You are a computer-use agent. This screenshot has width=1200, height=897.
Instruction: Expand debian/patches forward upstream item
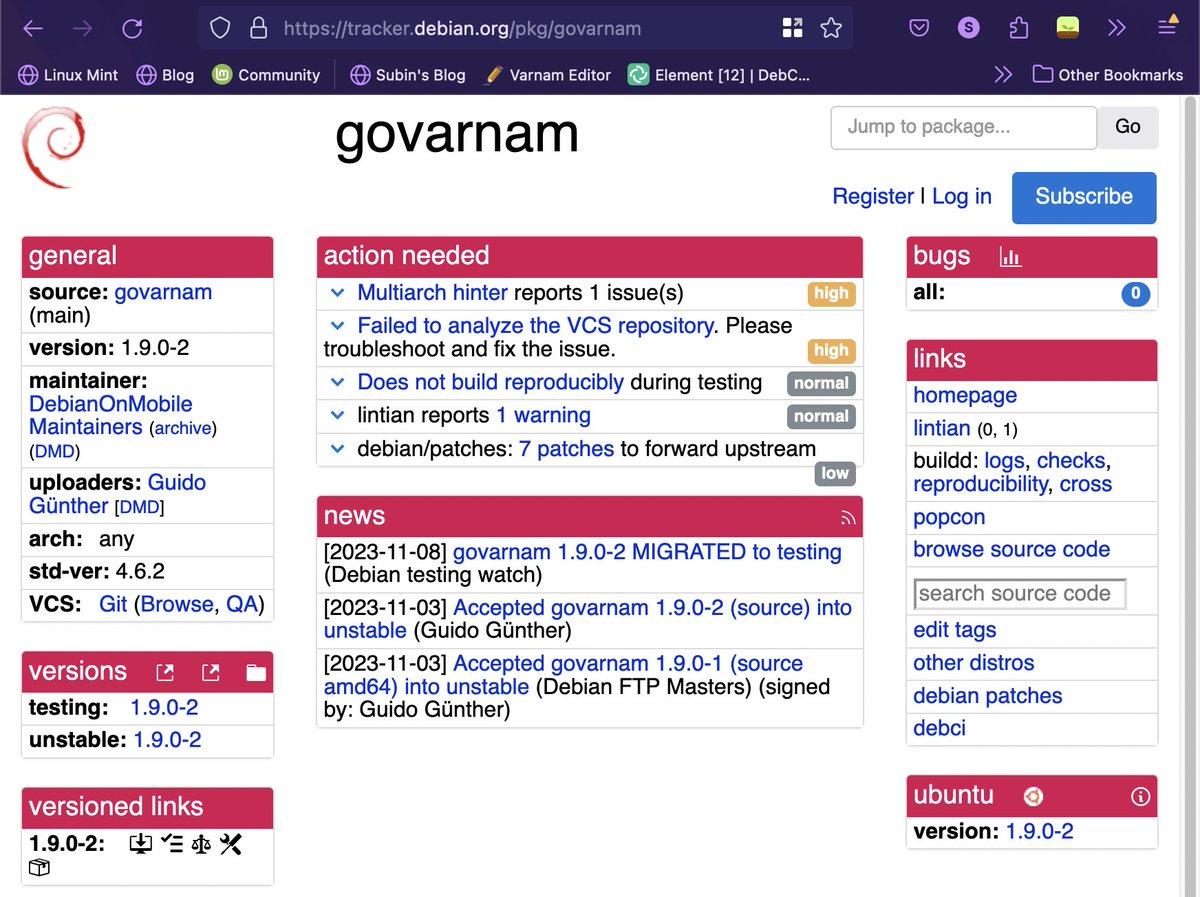pyautogui.click(x=337, y=449)
